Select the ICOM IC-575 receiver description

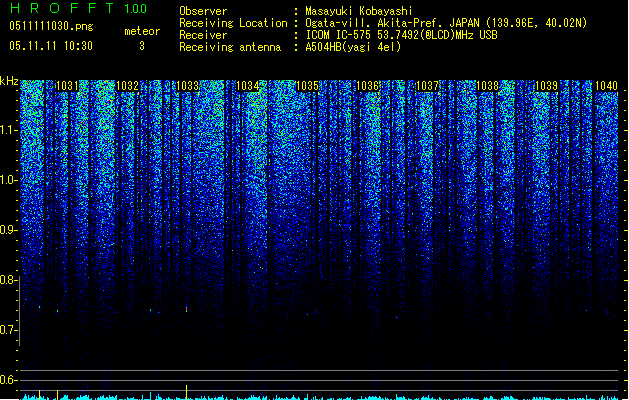[x=401, y=35]
